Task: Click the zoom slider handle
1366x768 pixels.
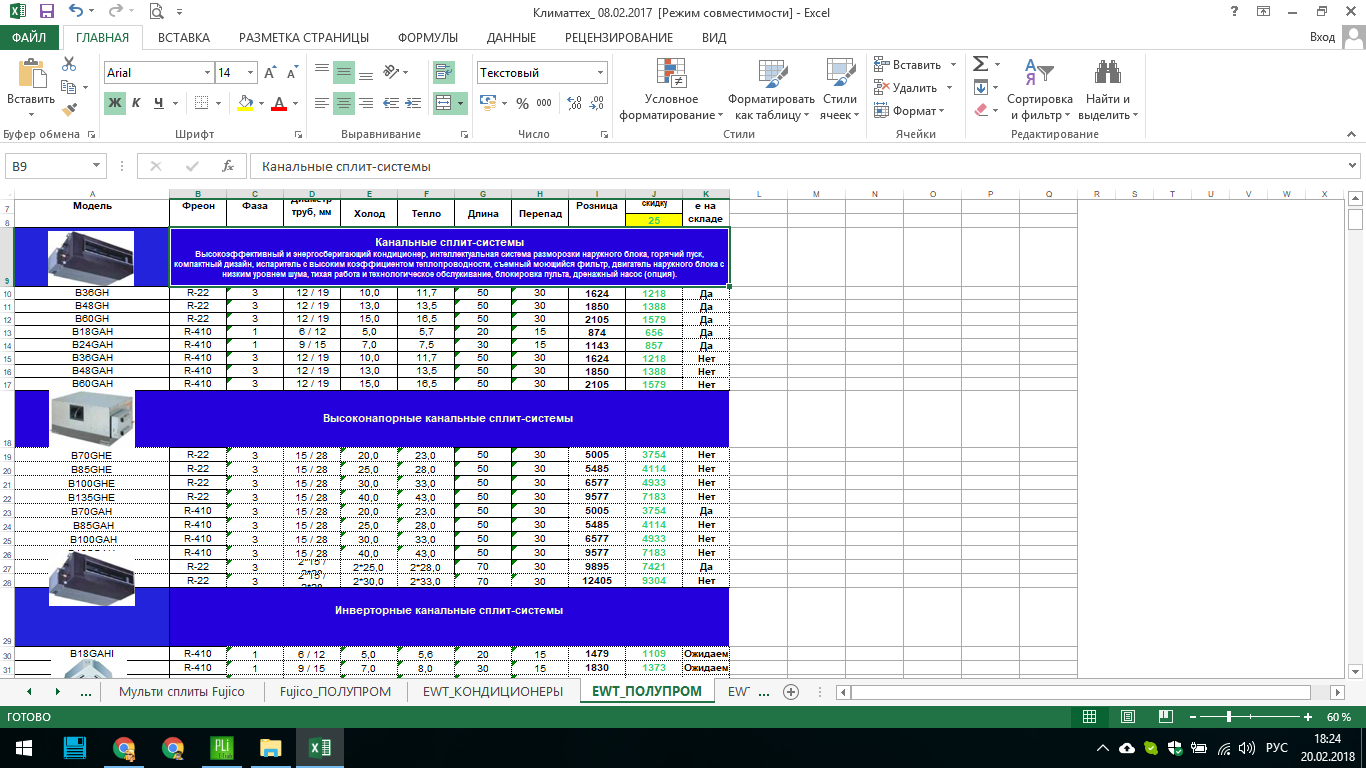Action: coord(1229,717)
